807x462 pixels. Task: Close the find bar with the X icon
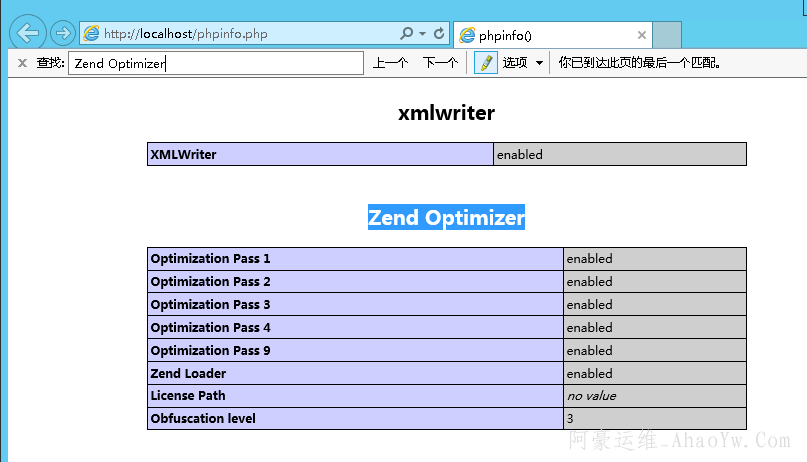[x=22, y=63]
